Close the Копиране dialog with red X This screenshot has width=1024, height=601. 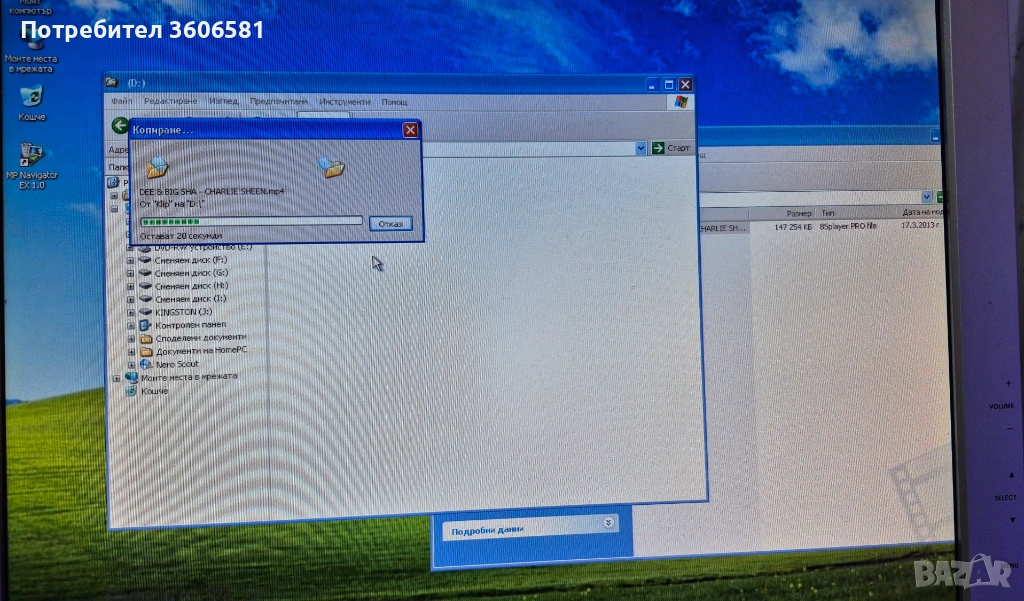(410, 130)
